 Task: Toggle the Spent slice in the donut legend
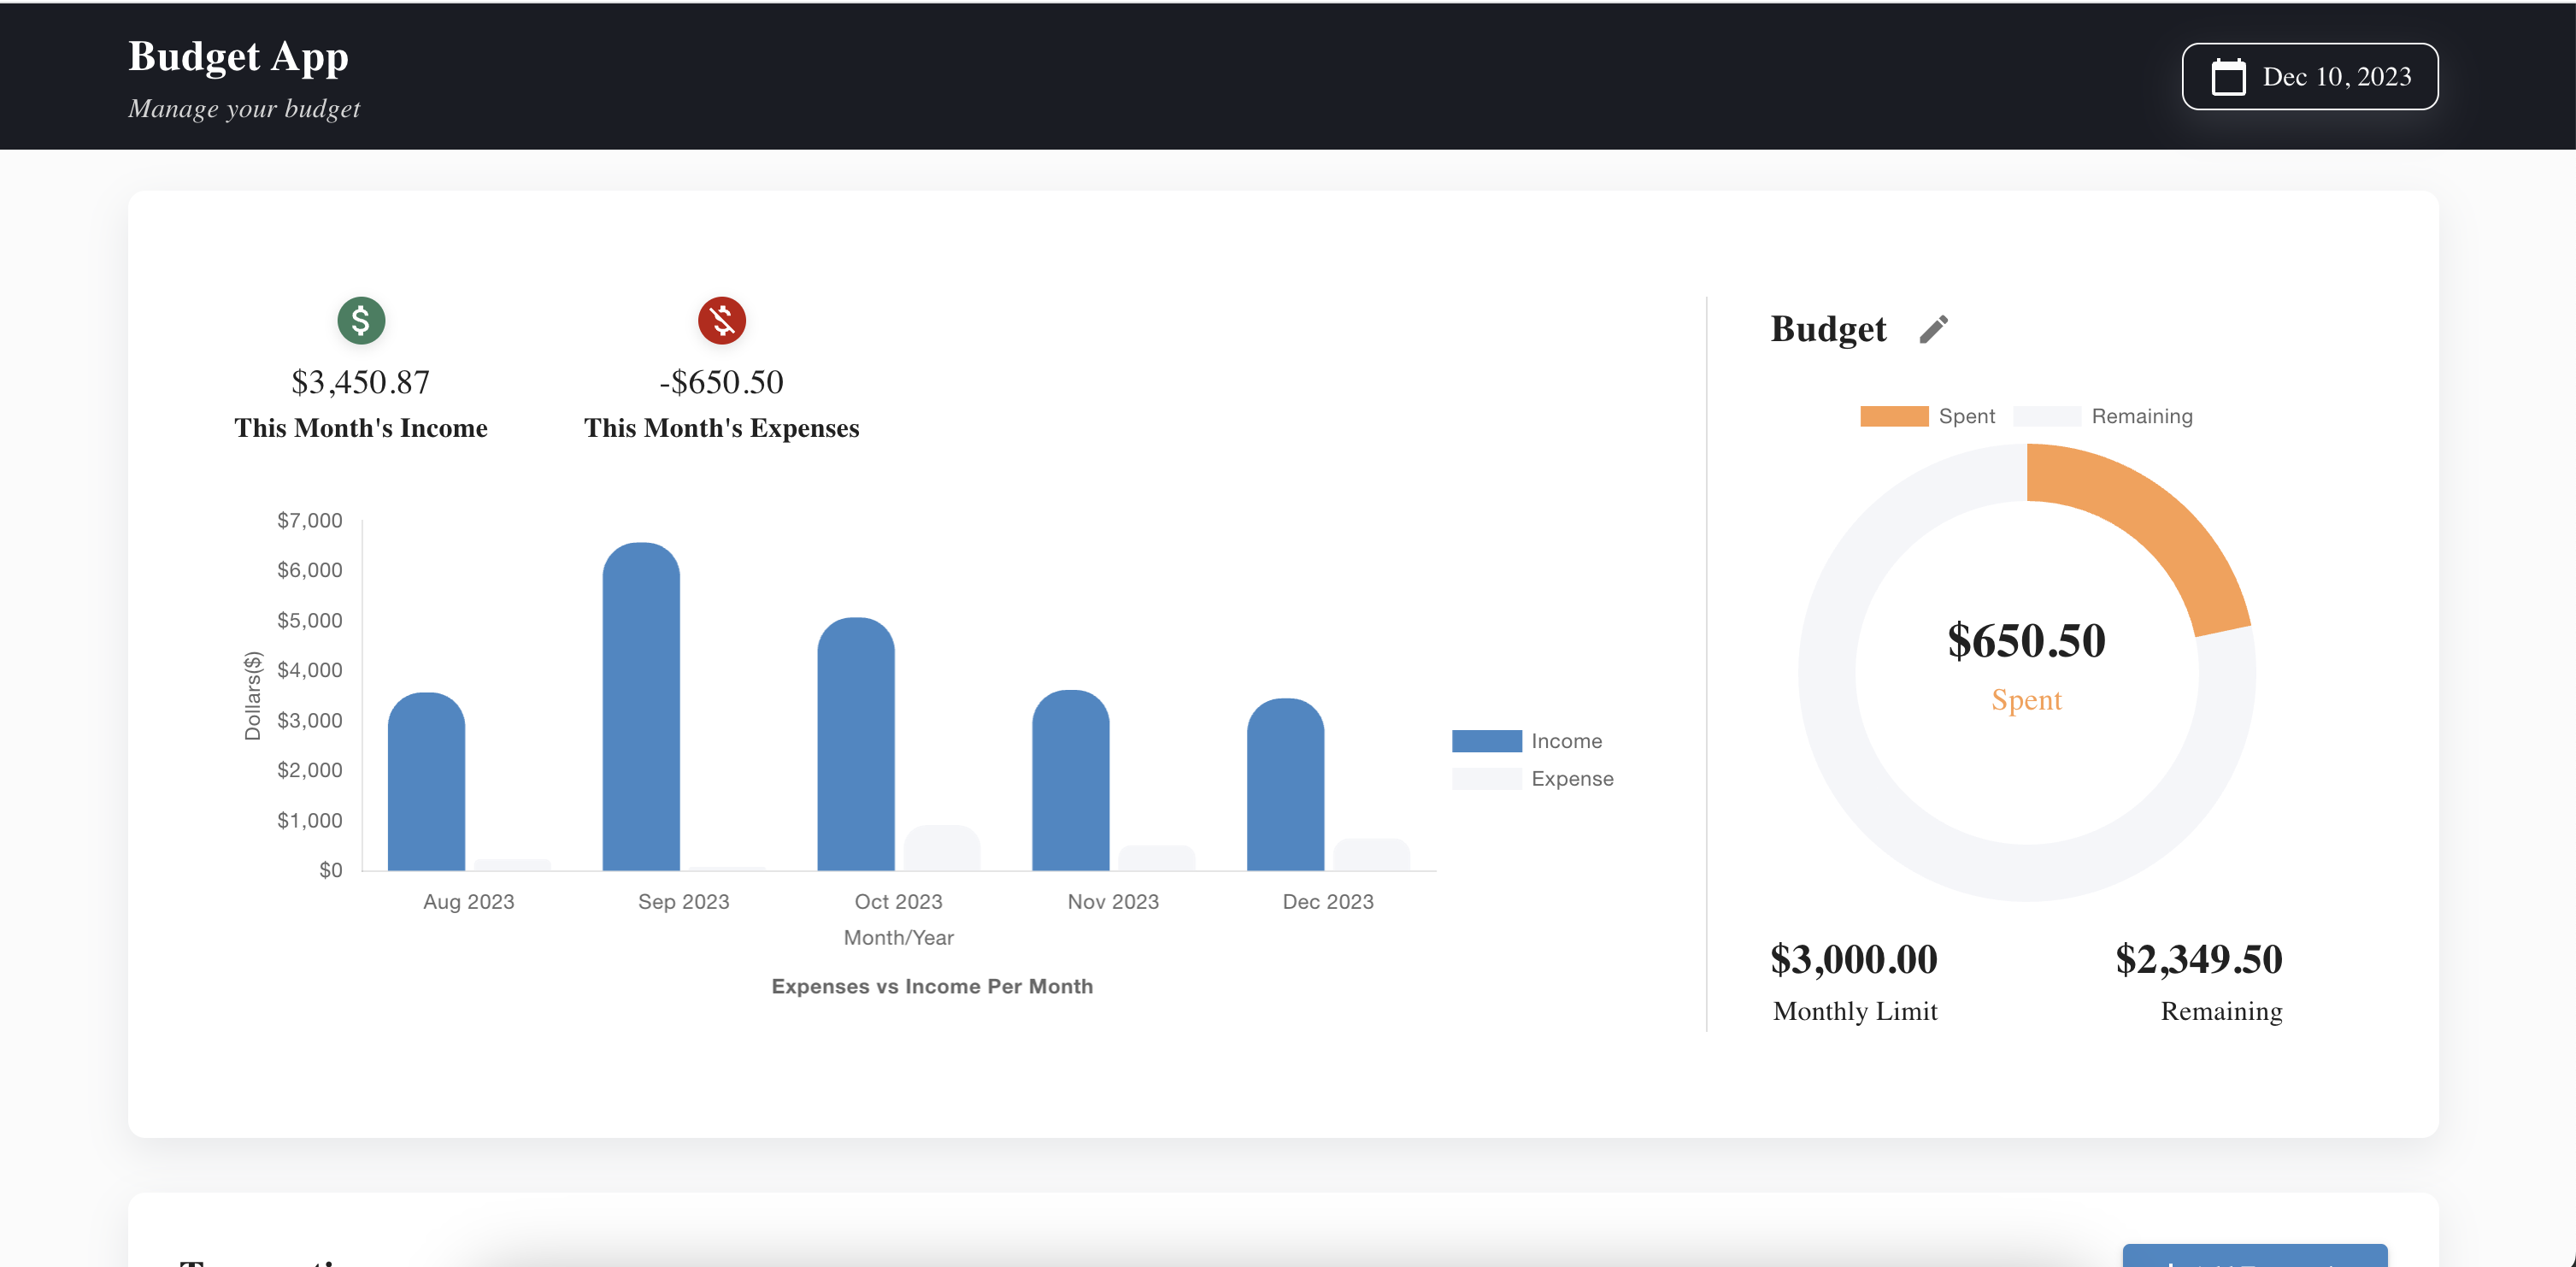click(1930, 415)
